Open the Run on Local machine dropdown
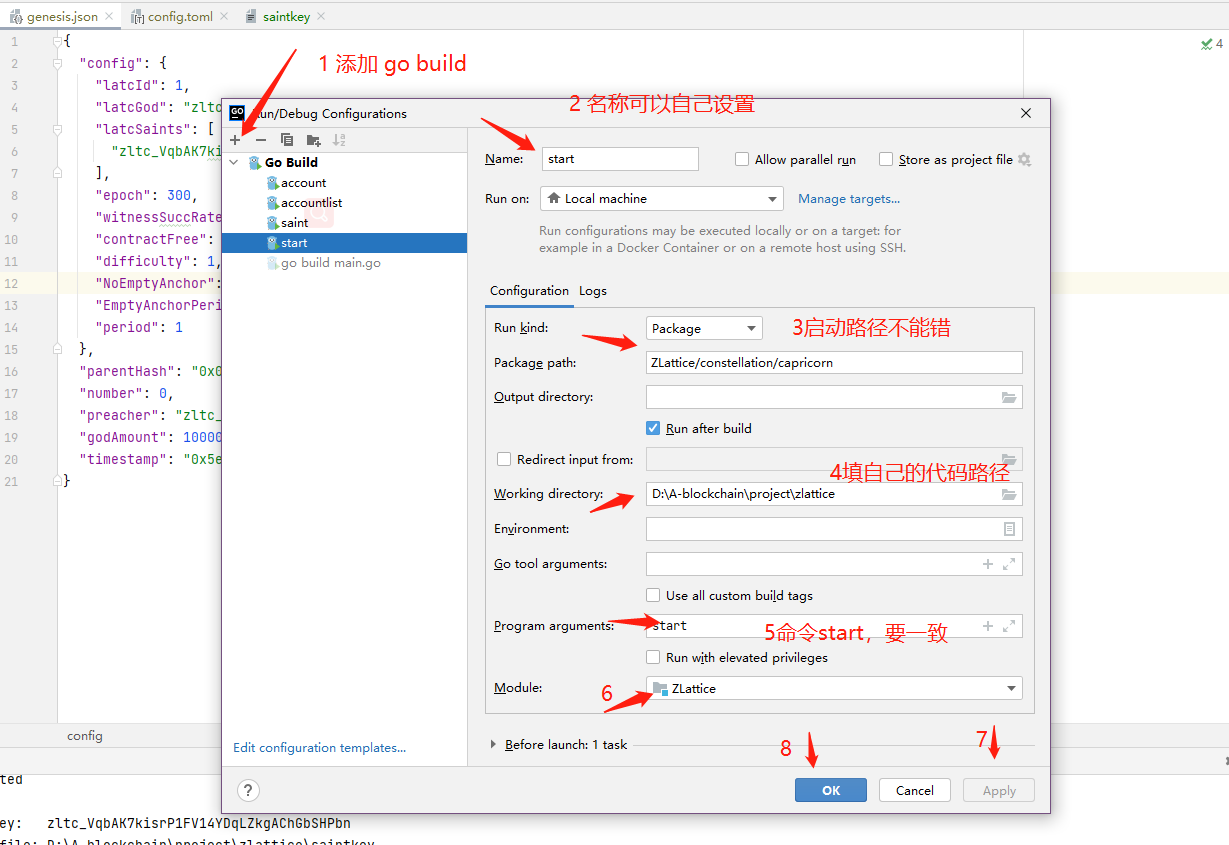1229x845 pixels. tap(661, 199)
